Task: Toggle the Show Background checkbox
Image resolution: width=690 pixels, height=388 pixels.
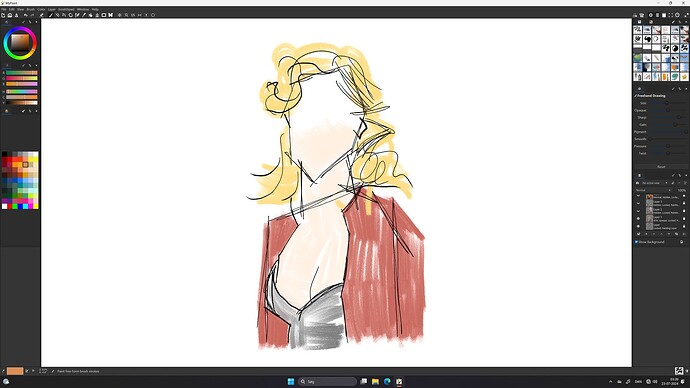Action: pyautogui.click(x=636, y=242)
